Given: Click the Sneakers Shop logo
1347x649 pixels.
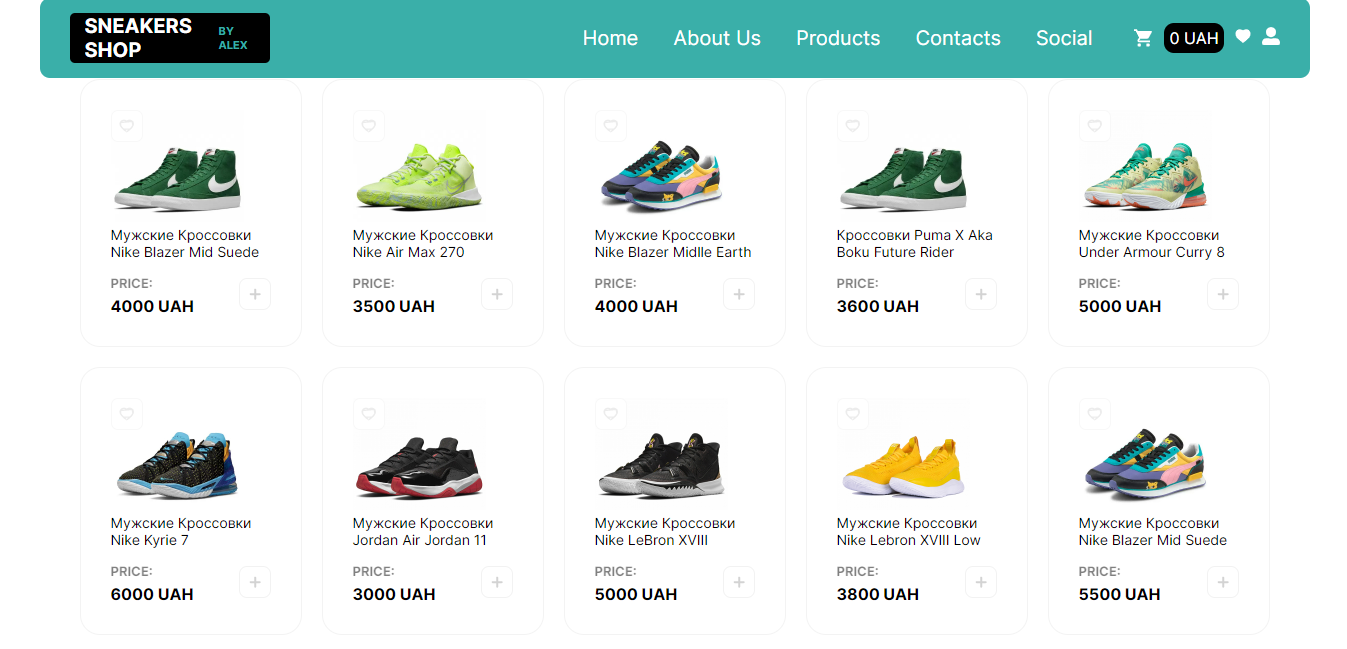Looking at the screenshot, I should [x=170, y=38].
